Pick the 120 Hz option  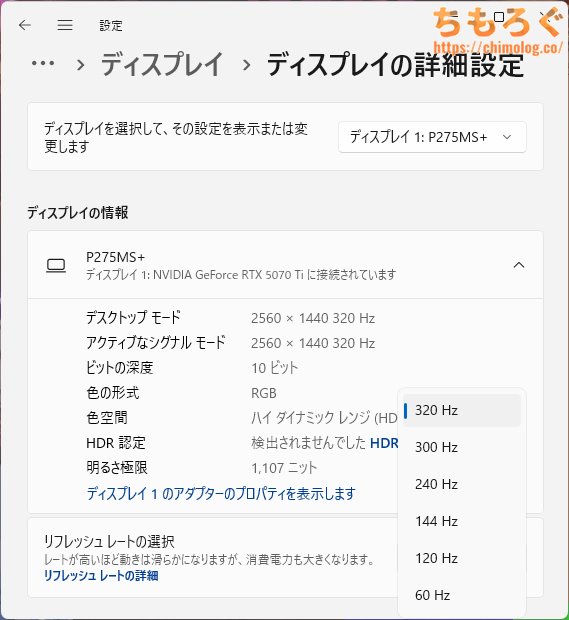click(461, 558)
